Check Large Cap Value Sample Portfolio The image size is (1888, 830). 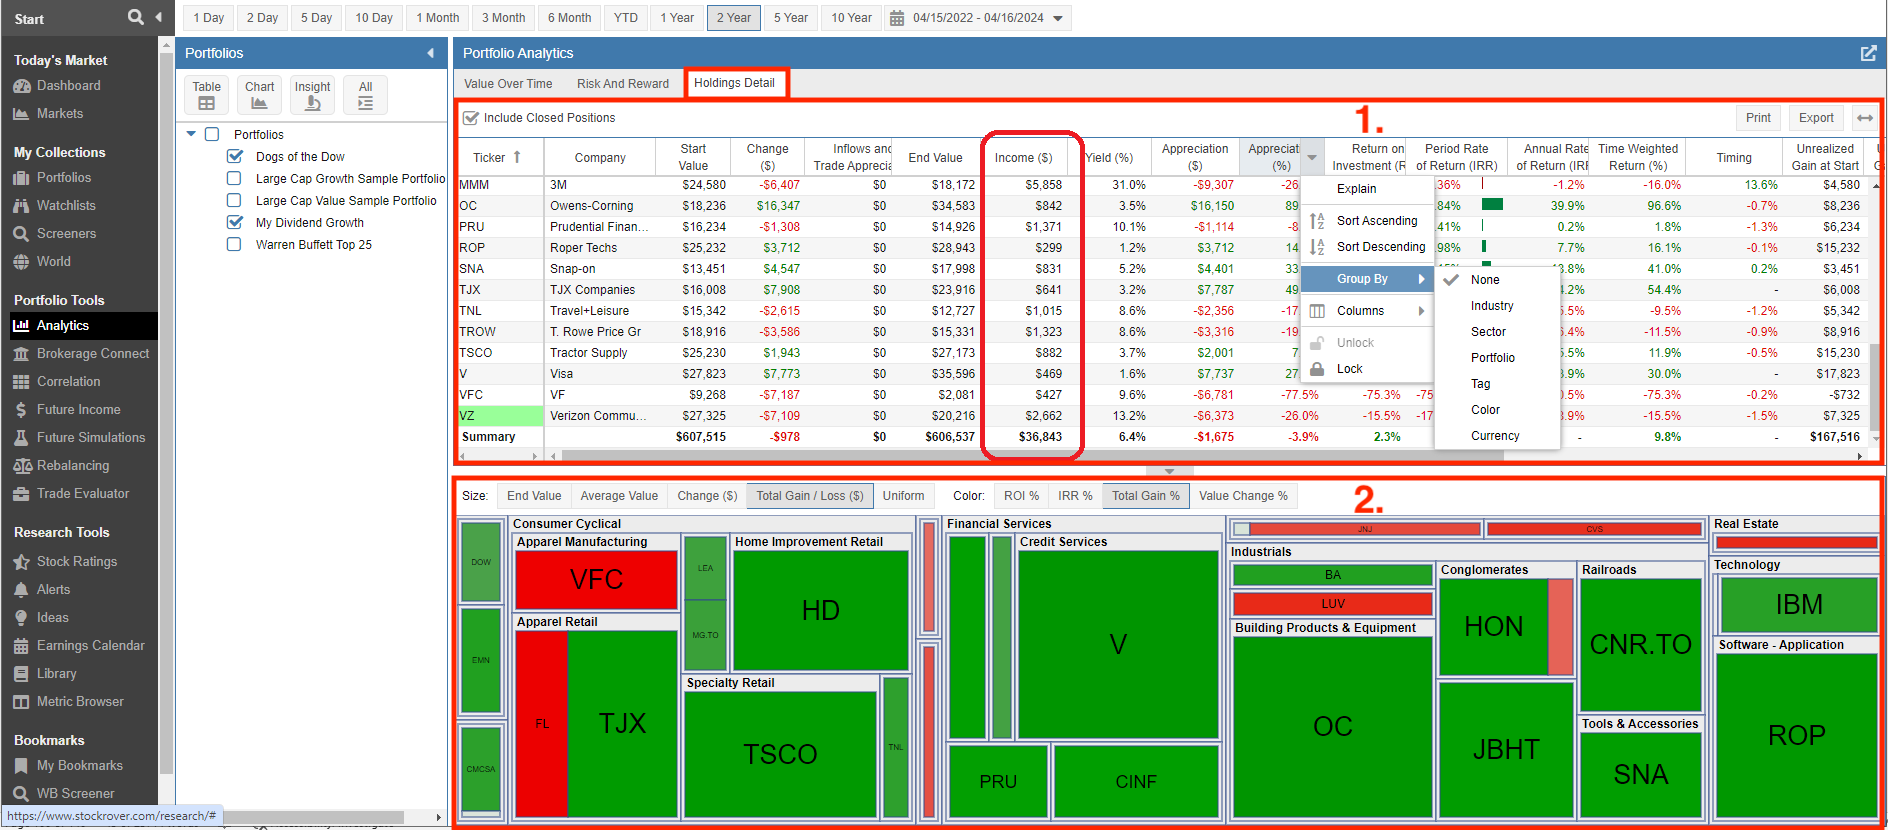point(234,200)
